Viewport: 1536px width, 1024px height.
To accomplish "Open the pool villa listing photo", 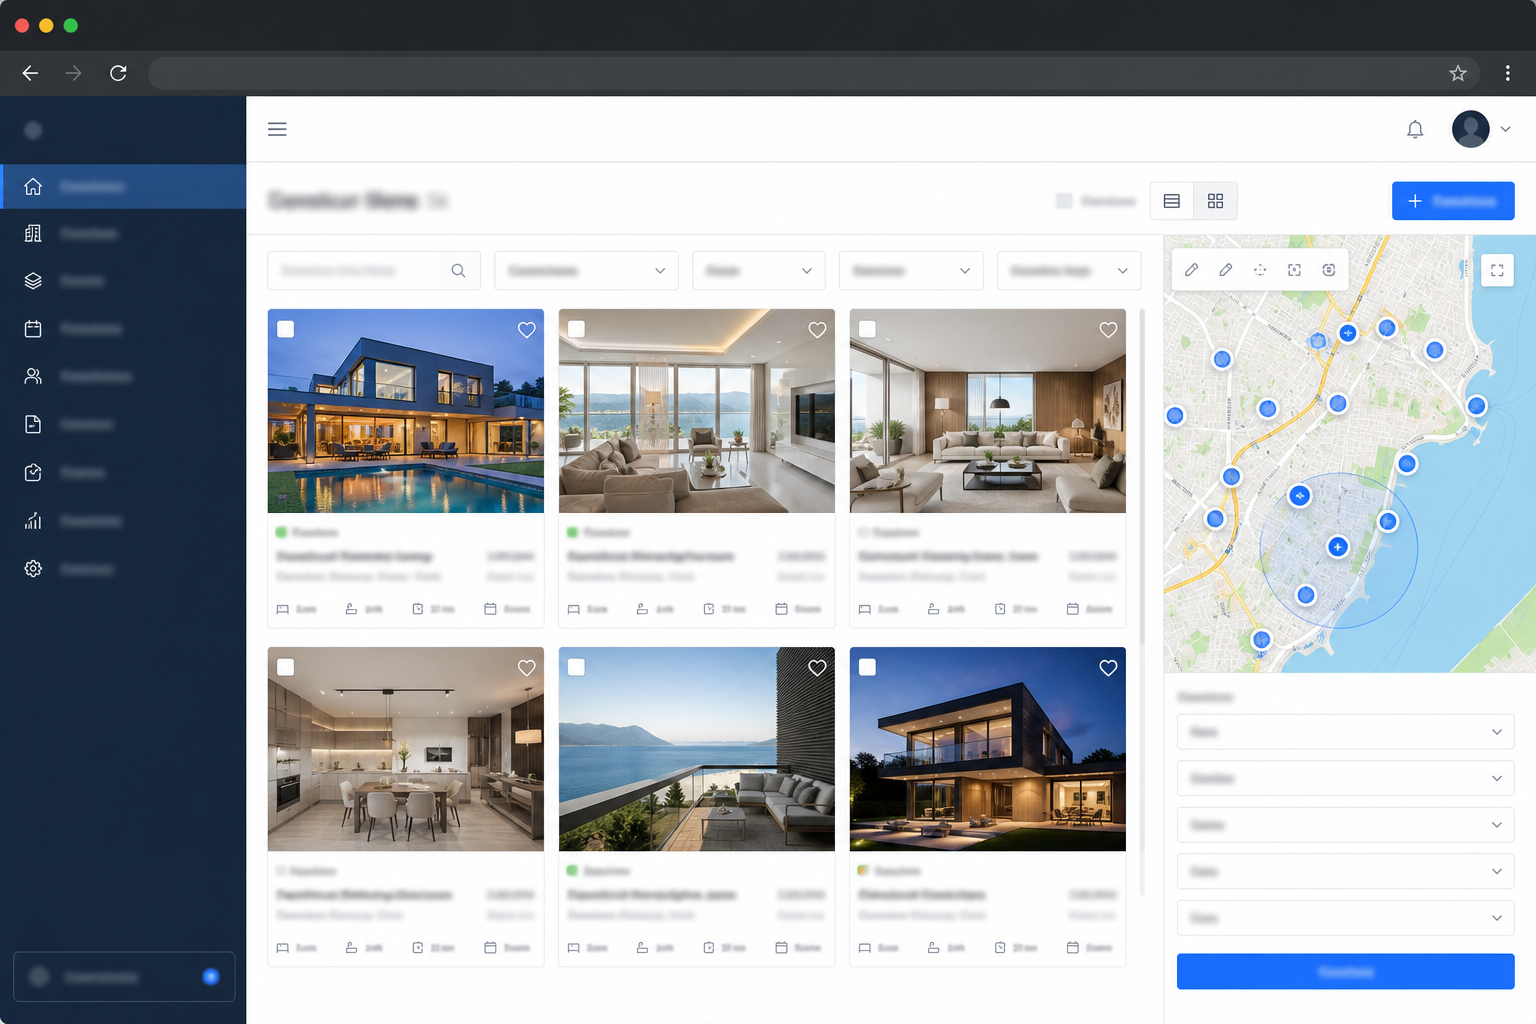I will [406, 411].
